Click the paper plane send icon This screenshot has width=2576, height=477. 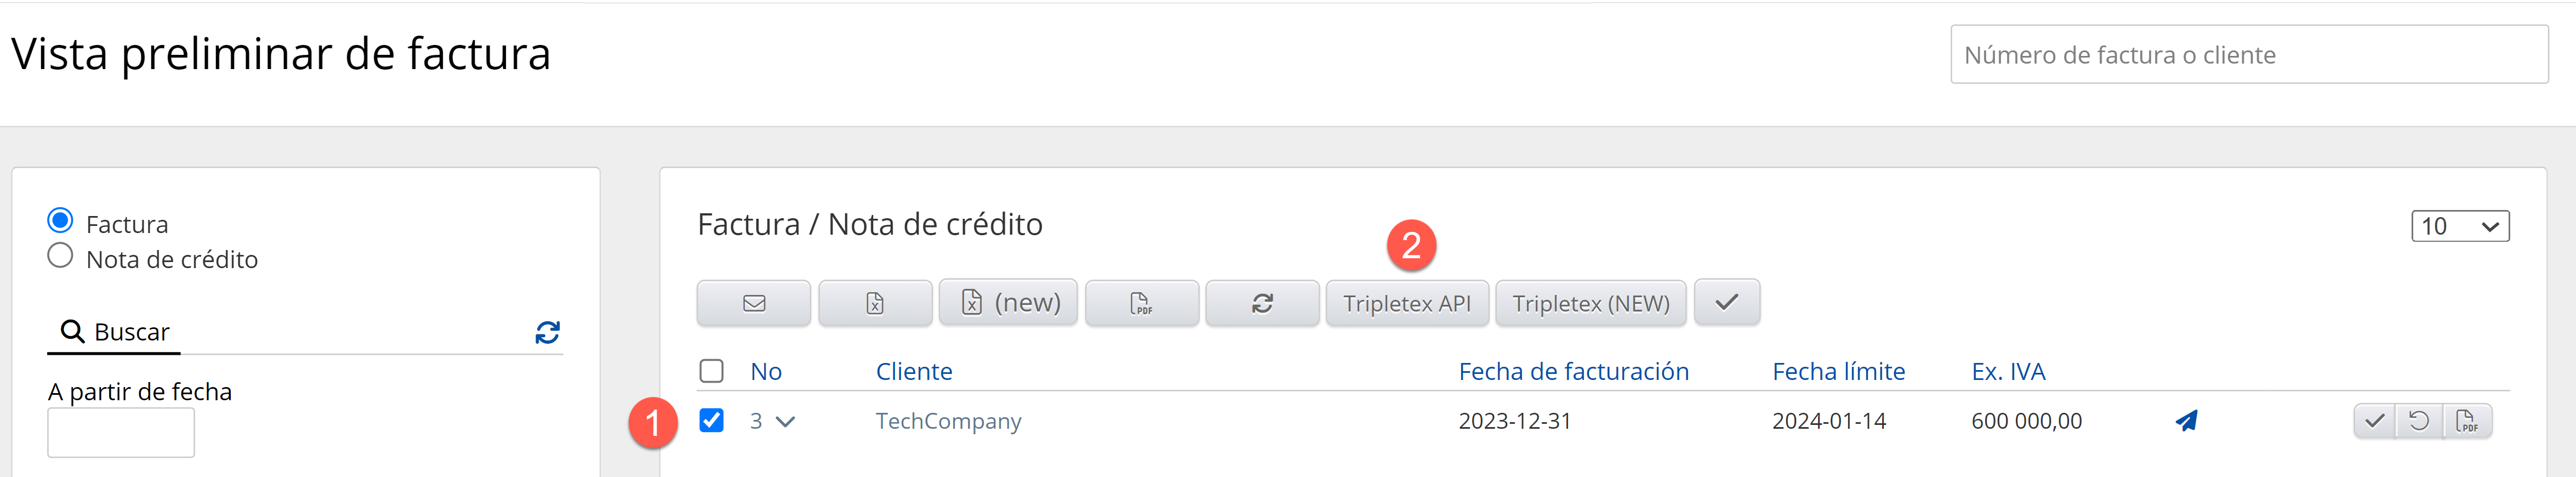tap(2186, 421)
